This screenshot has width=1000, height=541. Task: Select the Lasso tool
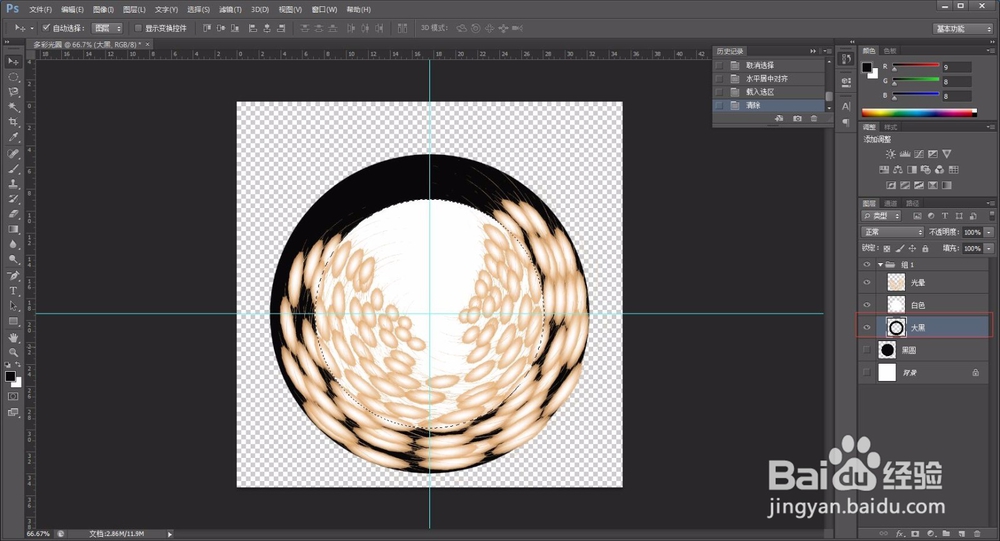pos(13,92)
